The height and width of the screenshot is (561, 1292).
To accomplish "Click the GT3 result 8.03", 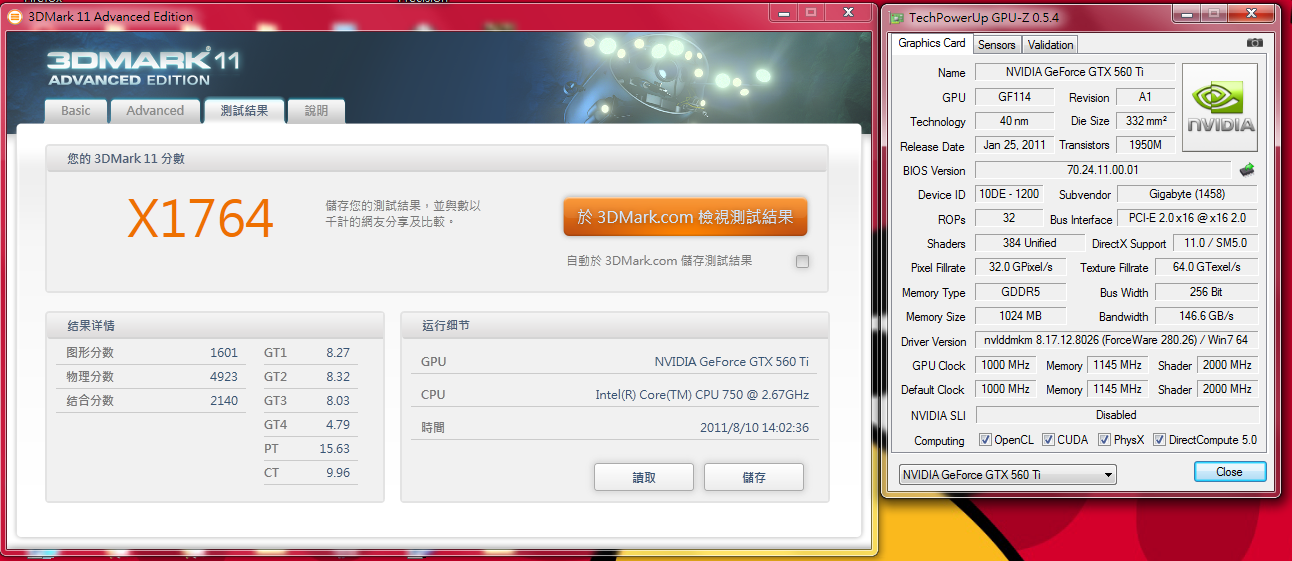I will [338, 401].
